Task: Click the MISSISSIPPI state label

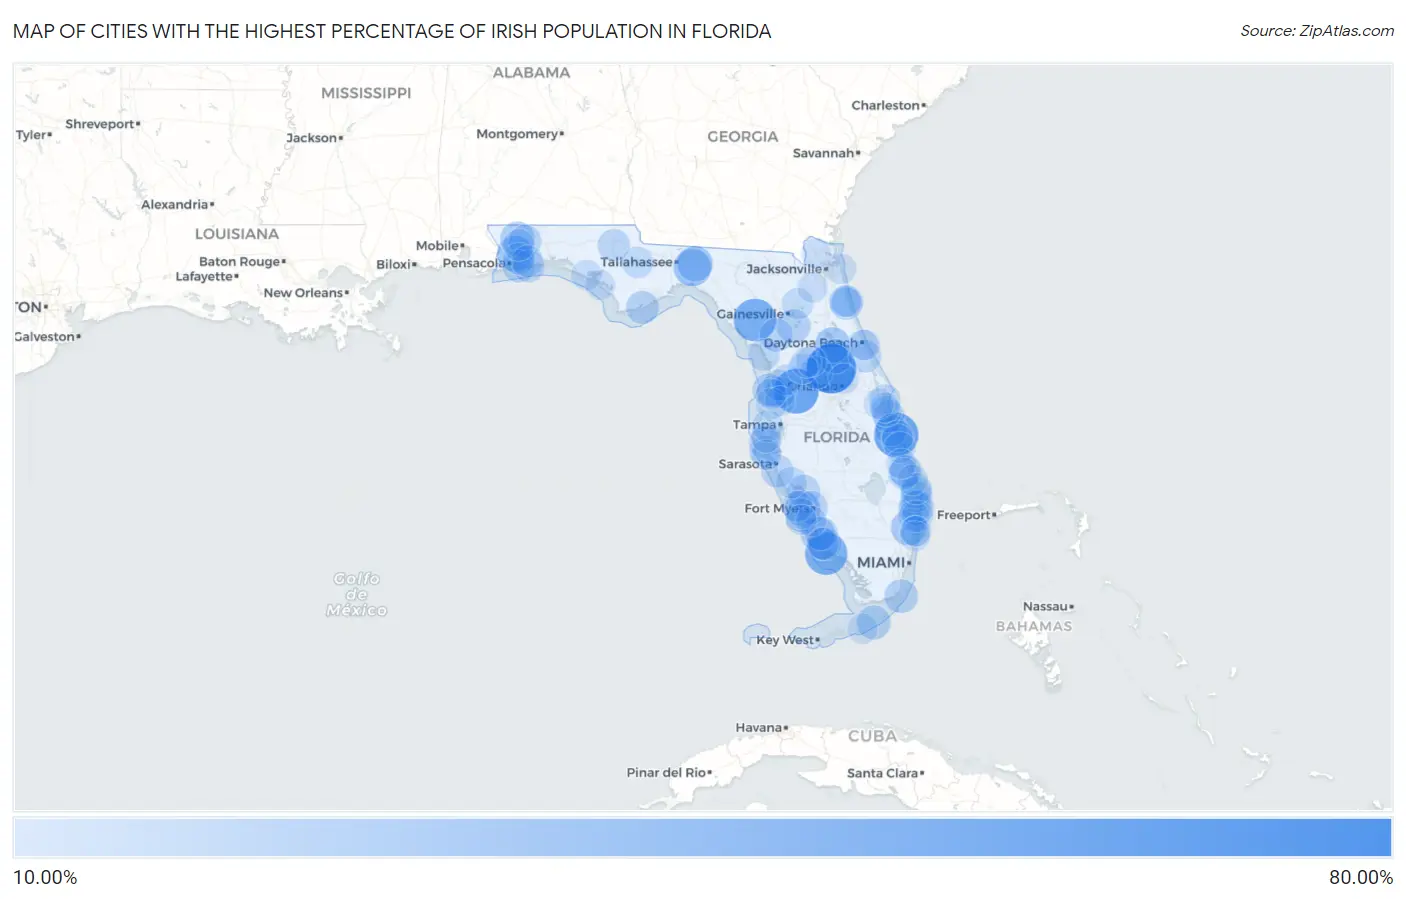Action: click(366, 93)
